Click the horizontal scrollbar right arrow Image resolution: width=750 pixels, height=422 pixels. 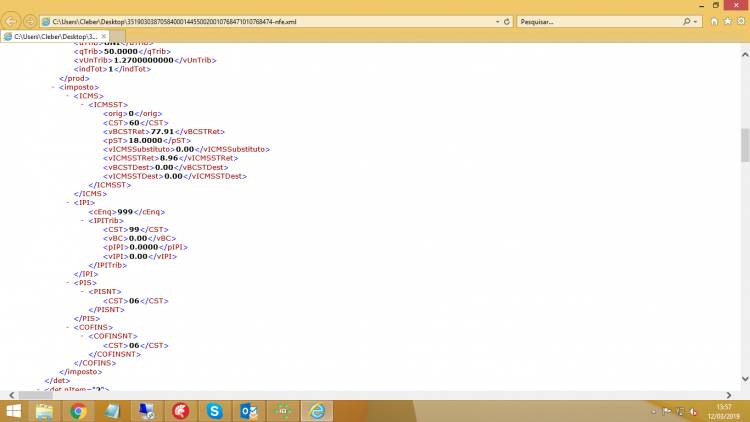tap(728, 395)
